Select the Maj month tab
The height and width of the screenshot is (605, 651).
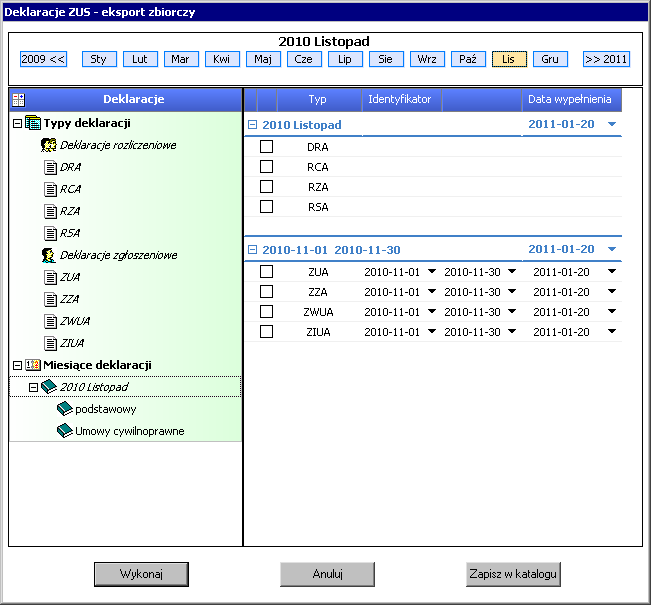point(263,59)
